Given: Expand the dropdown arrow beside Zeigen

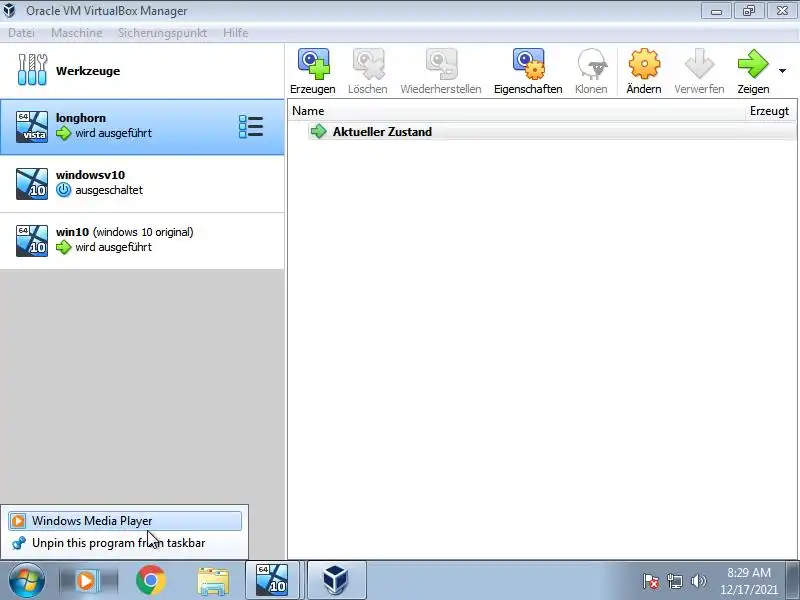Looking at the screenshot, I should (x=782, y=71).
